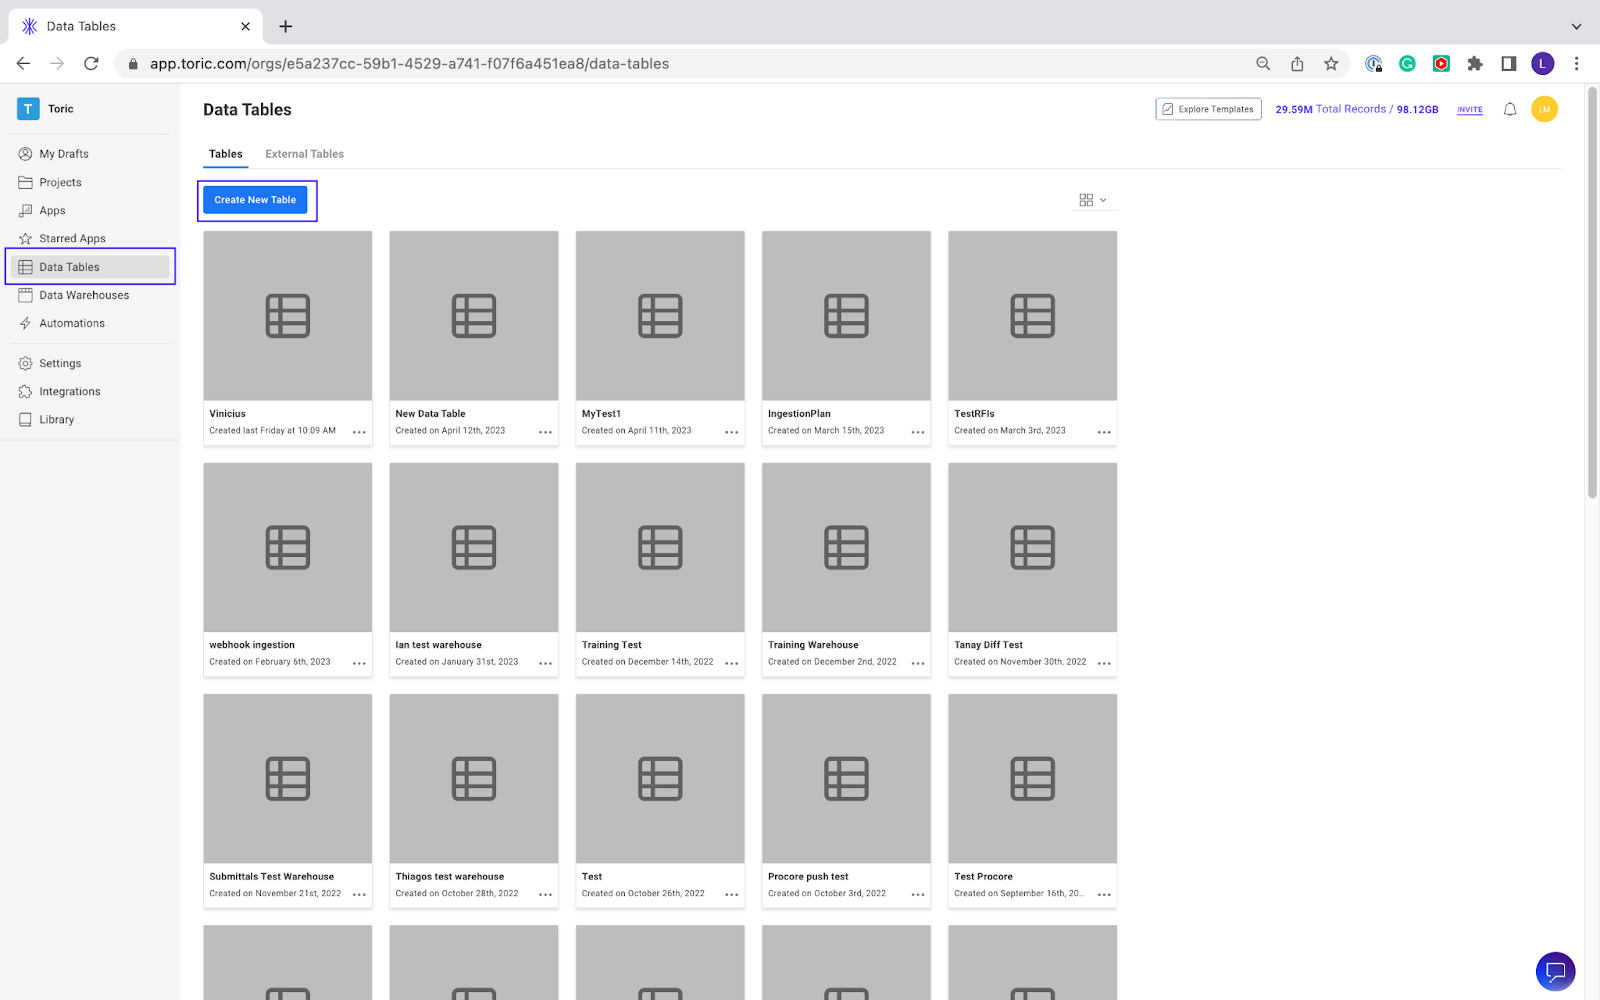Open options menu for Training Test
The image size is (1600, 1000).
[731, 663]
